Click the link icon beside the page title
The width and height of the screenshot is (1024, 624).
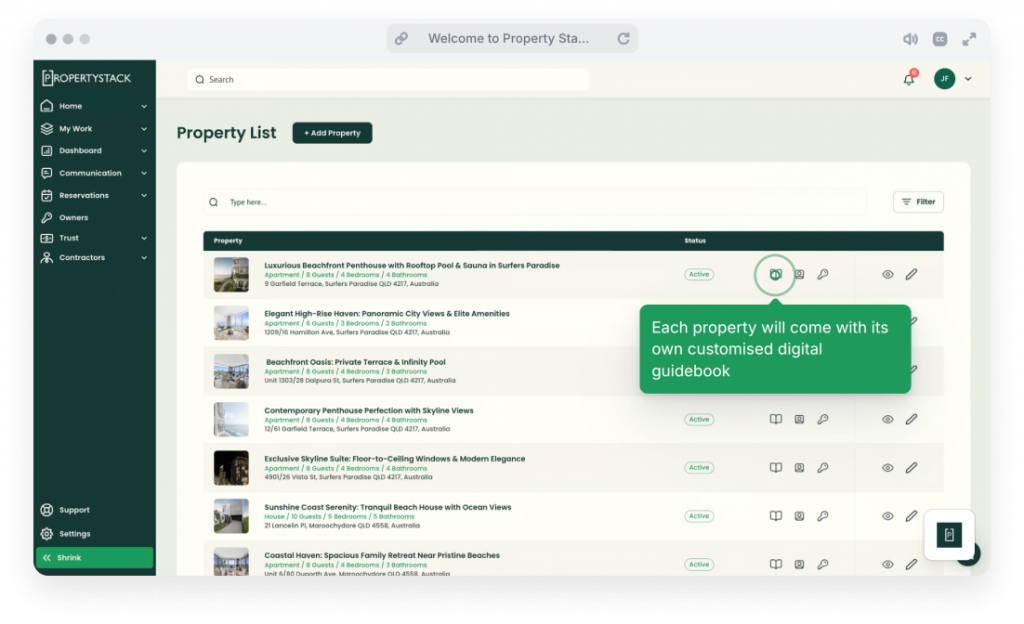[401, 39]
